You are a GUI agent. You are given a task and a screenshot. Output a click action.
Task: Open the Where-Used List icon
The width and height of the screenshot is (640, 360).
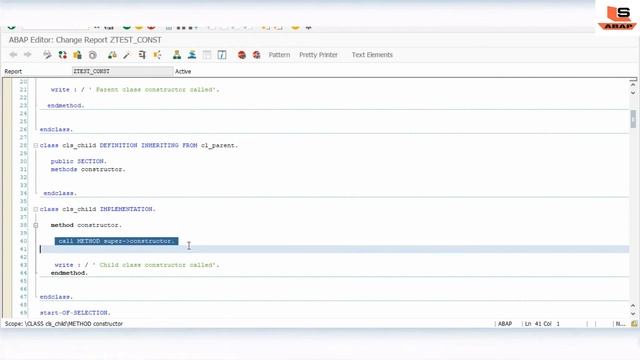158,55
